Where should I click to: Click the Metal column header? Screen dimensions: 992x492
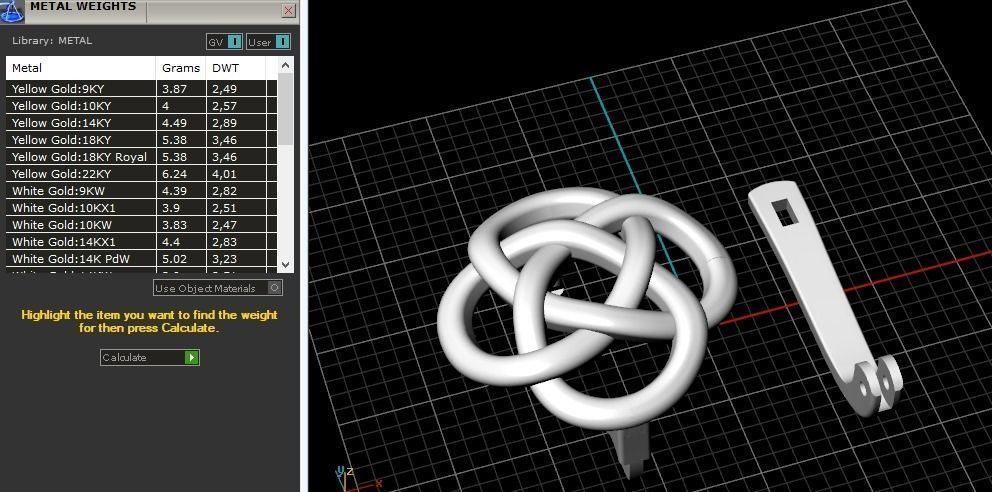click(81, 68)
